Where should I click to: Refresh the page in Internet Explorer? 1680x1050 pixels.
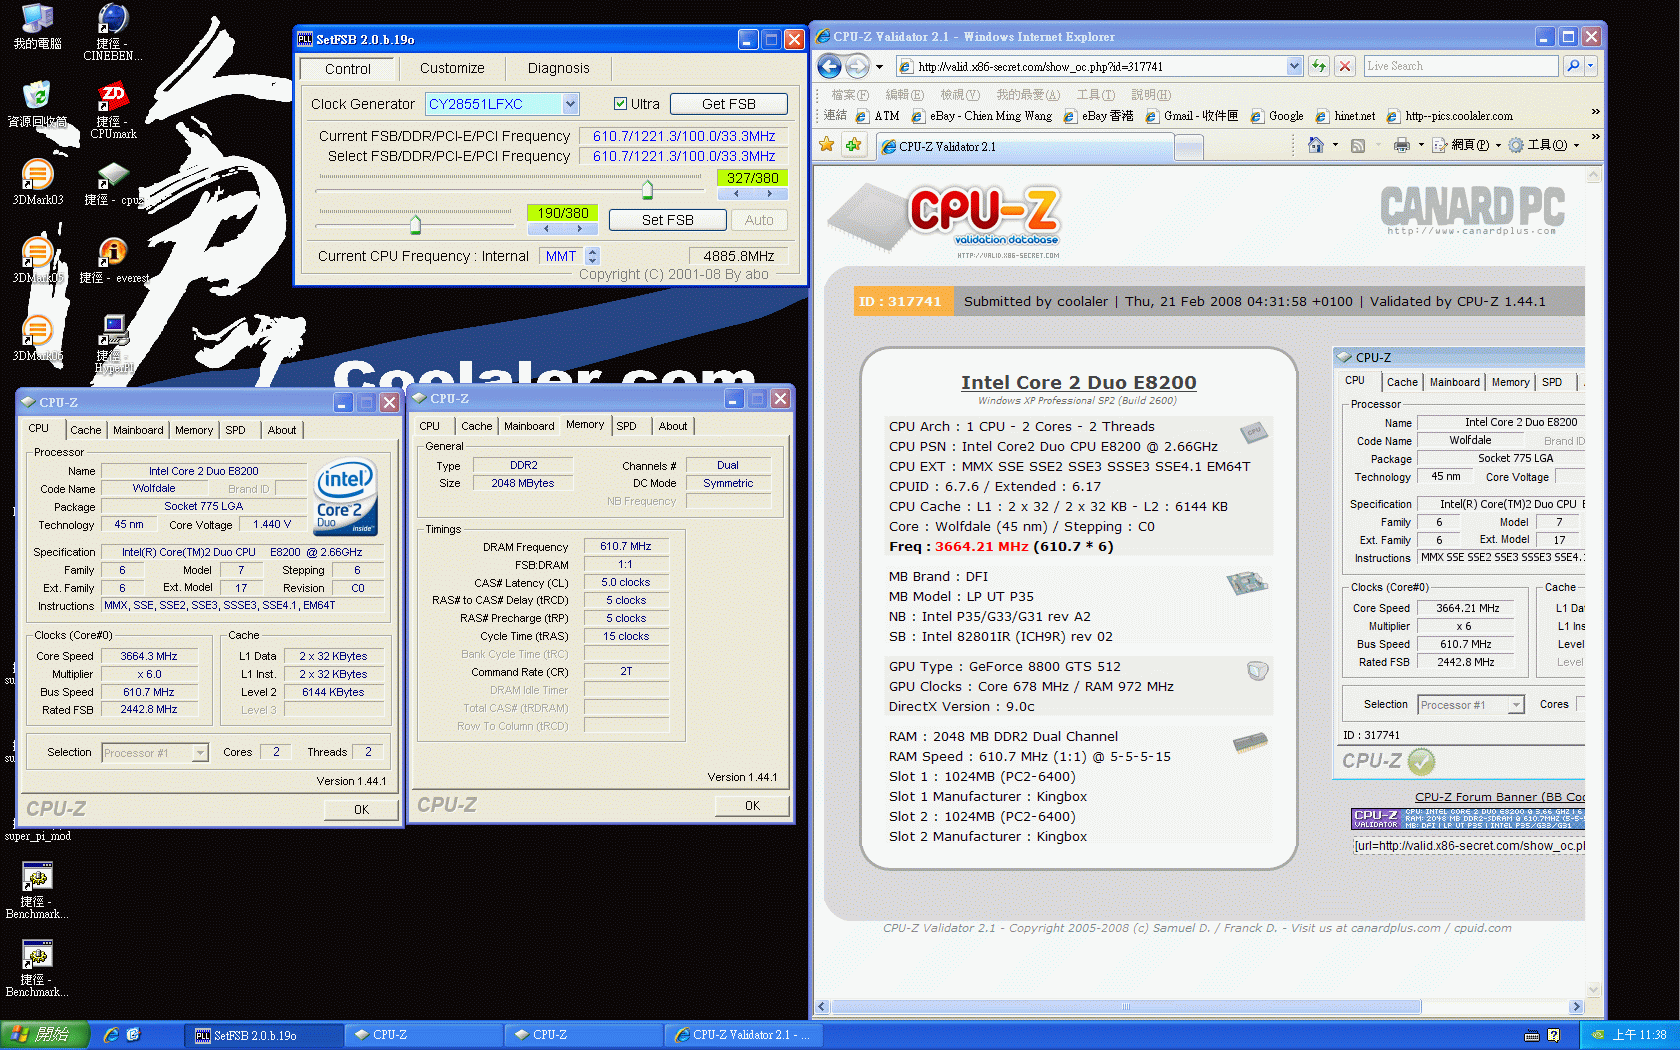tap(1319, 66)
